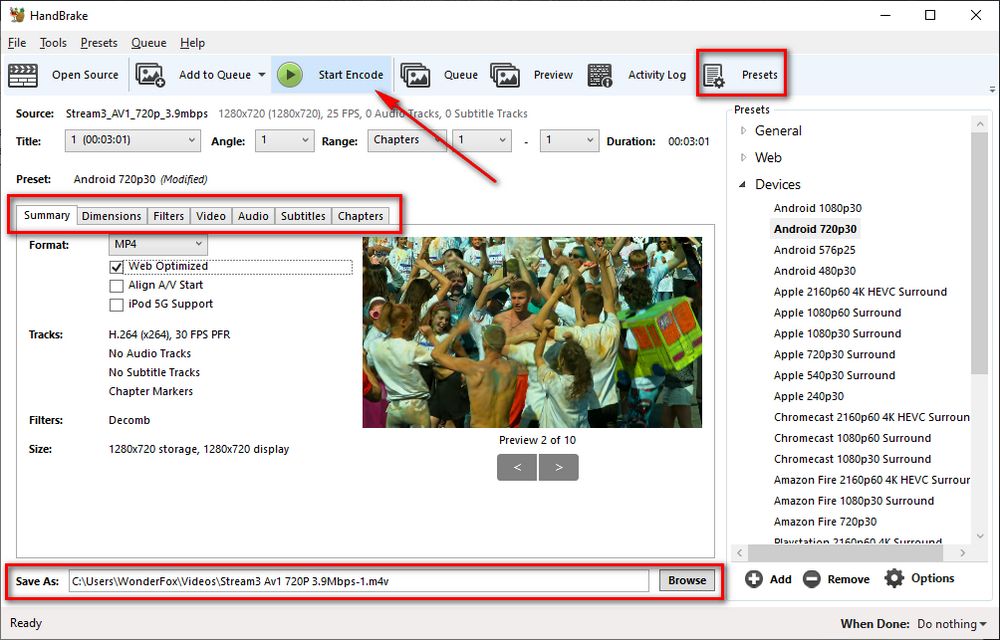
Task: Show the next preview image
Action: click(x=558, y=467)
